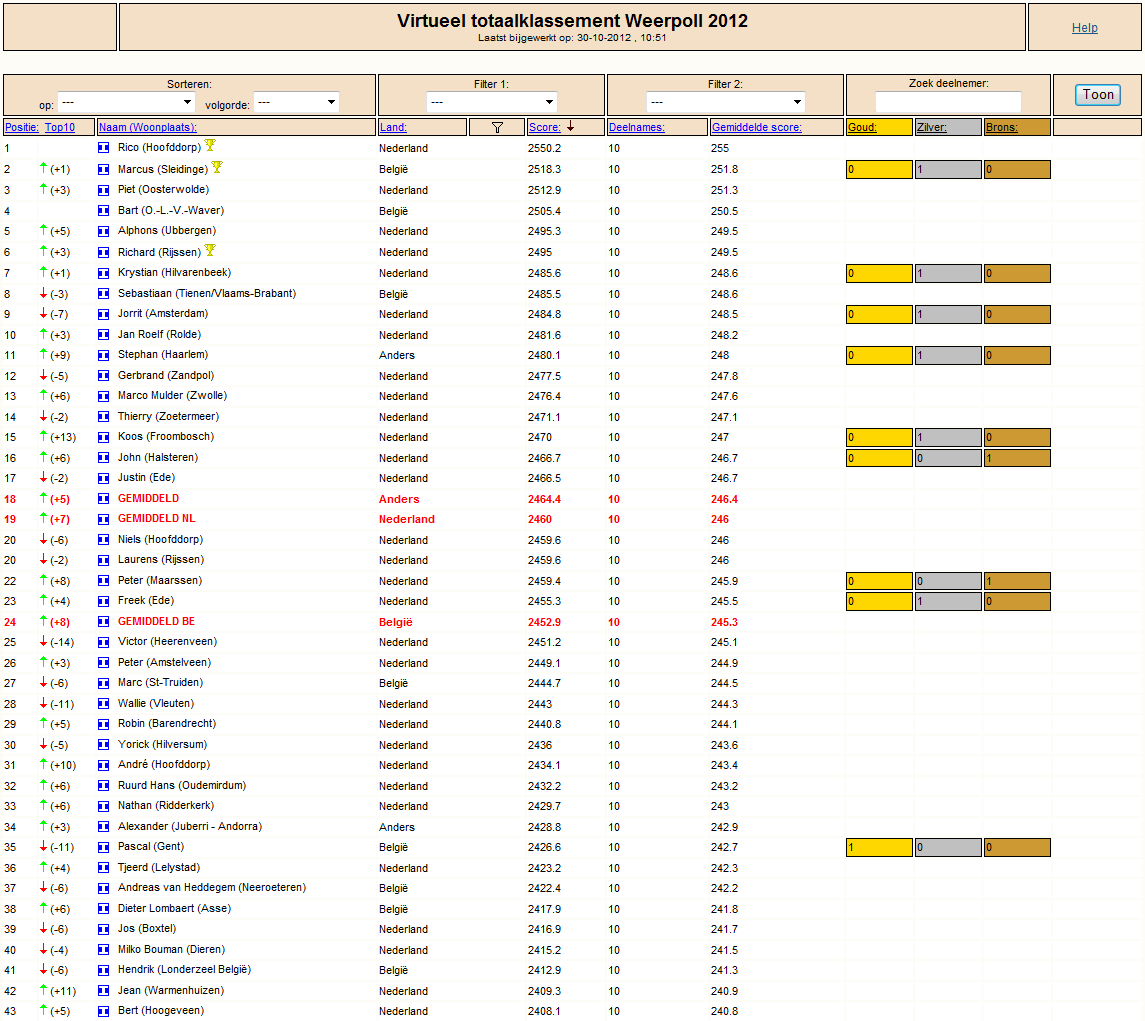Click the blue icon beside Victor (Heerenveen)
Screen dimensions: 1145x1021
click(104, 642)
